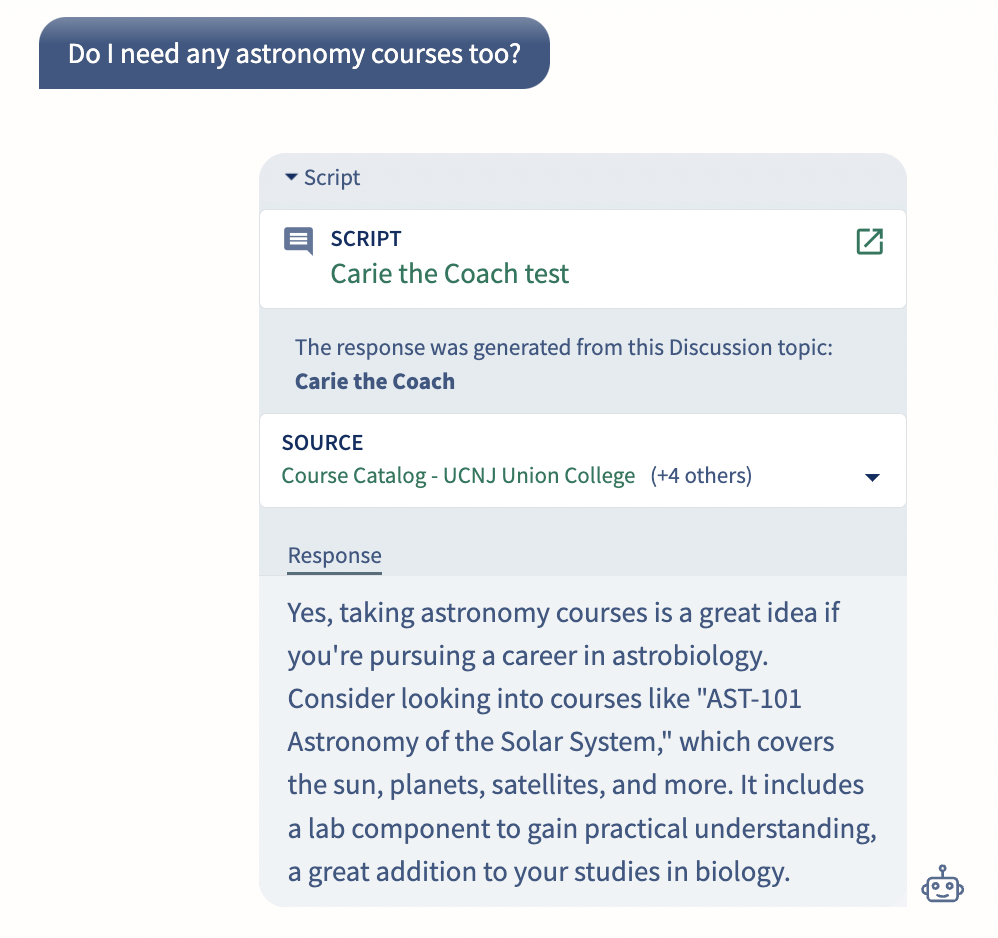Click the SOURCE heading label

323,442
